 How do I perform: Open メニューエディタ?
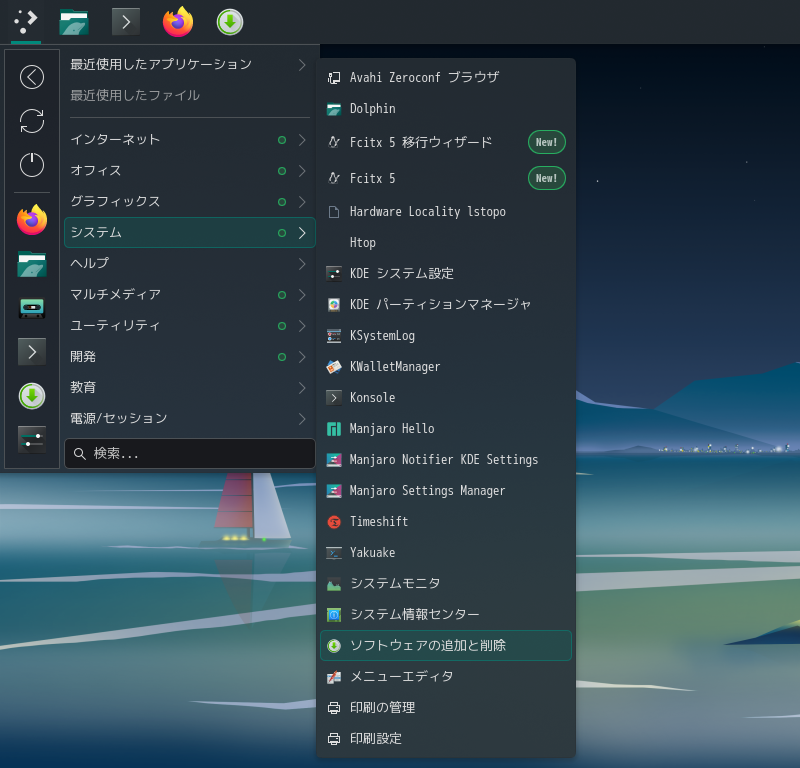[x=445, y=677]
